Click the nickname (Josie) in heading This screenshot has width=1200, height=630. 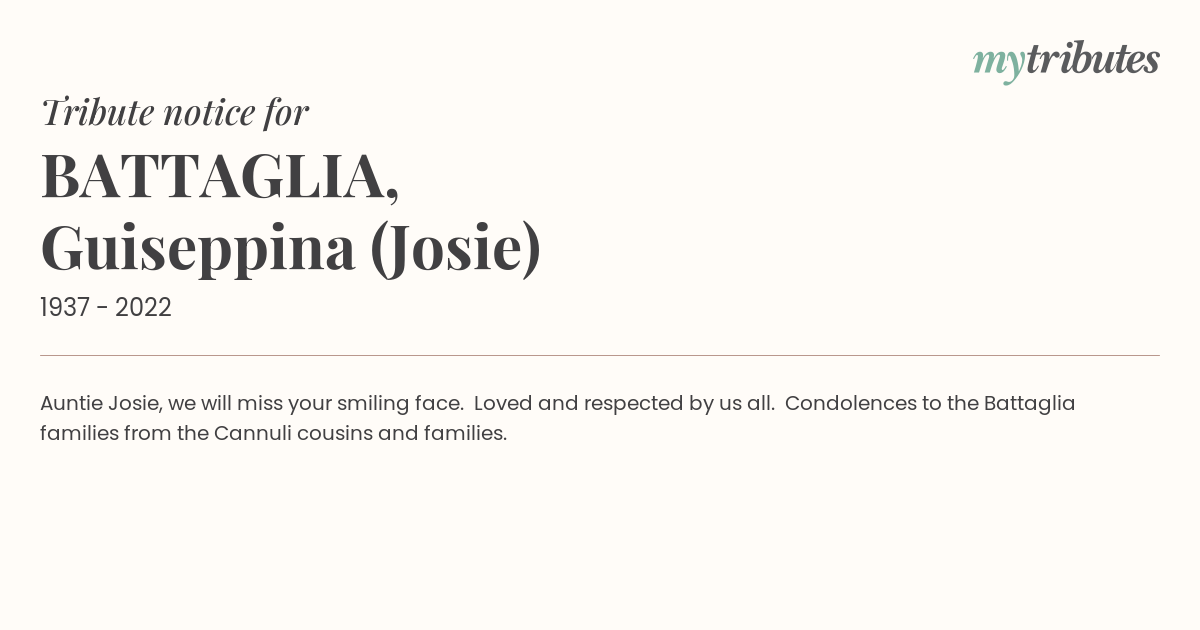(x=455, y=249)
